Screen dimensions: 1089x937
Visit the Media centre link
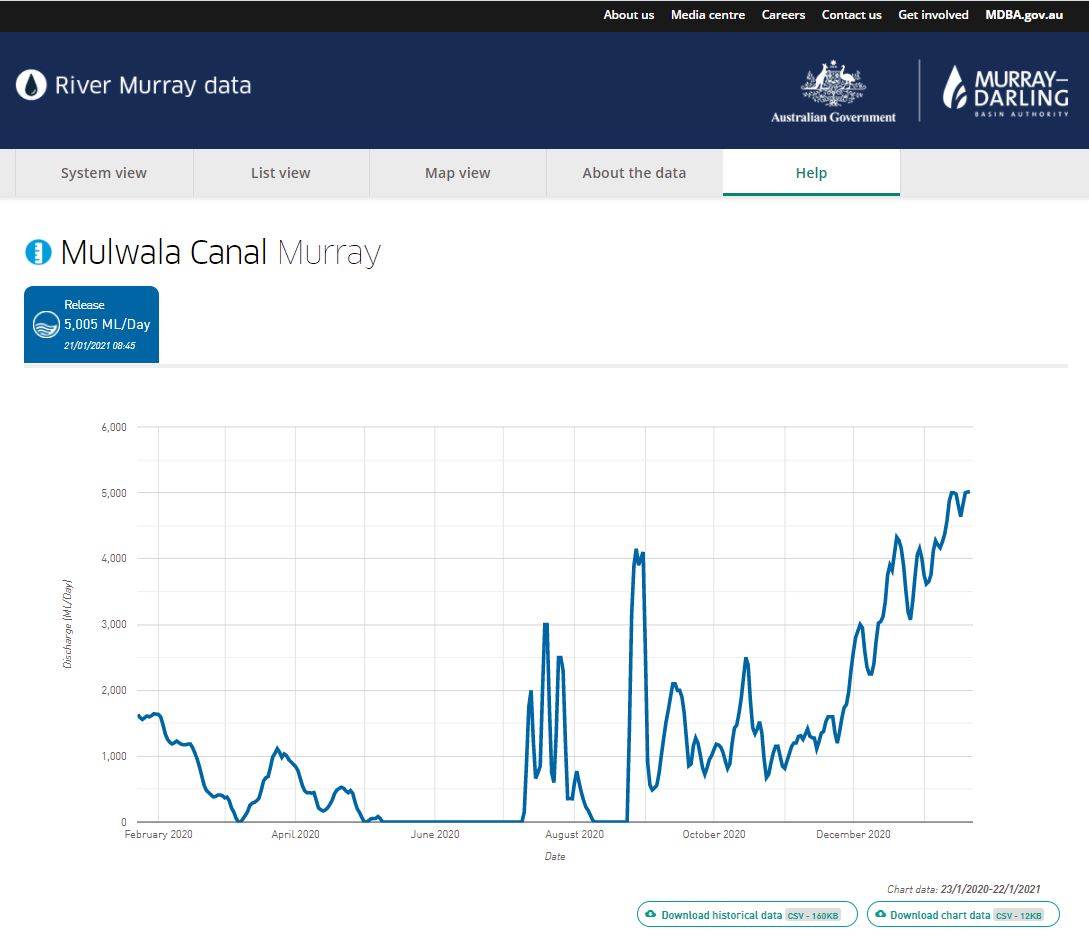tap(708, 15)
